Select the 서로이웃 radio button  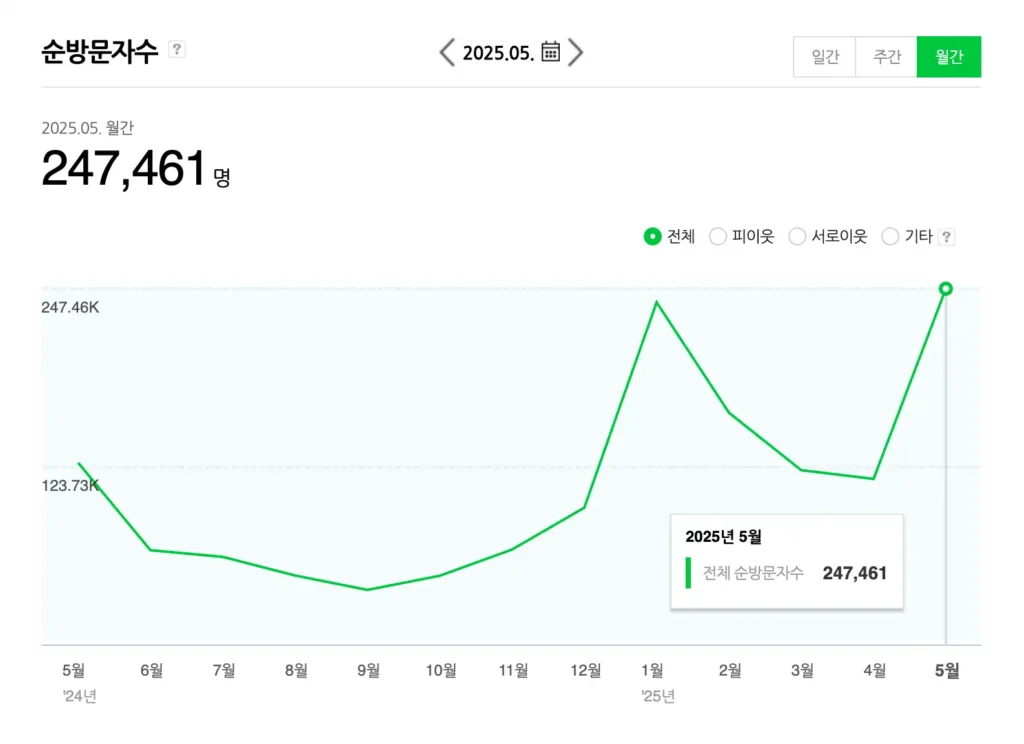[x=797, y=237]
